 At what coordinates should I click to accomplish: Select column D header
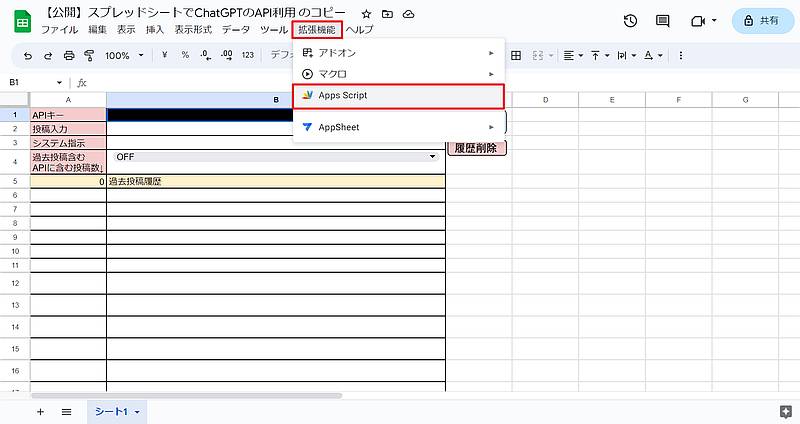pos(545,99)
